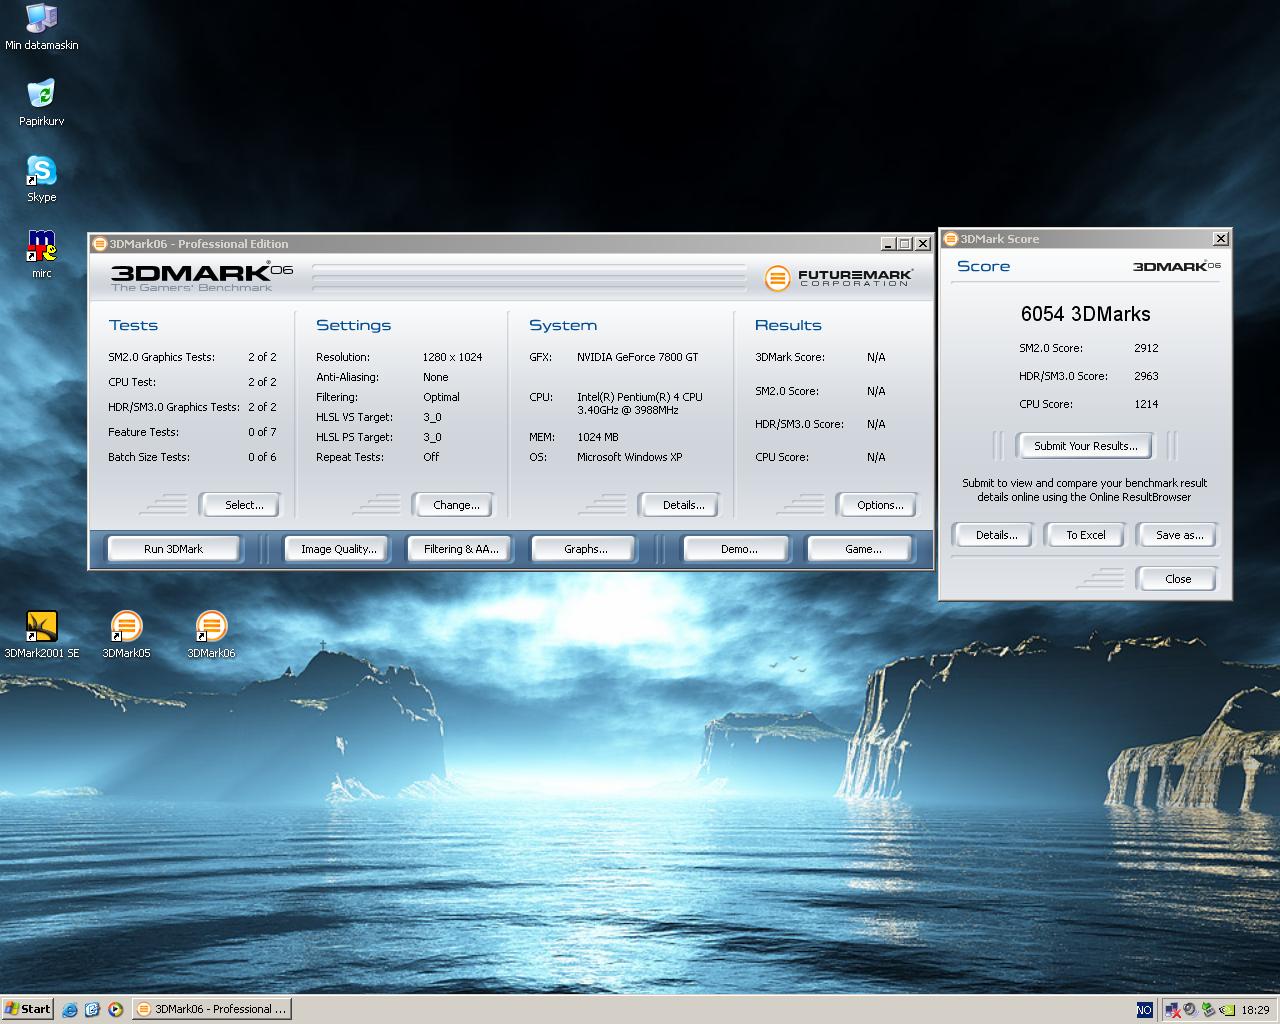Select the 3DMark05 desktop shortcut
Image resolution: width=1280 pixels, height=1024 pixels.
click(x=126, y=635)
